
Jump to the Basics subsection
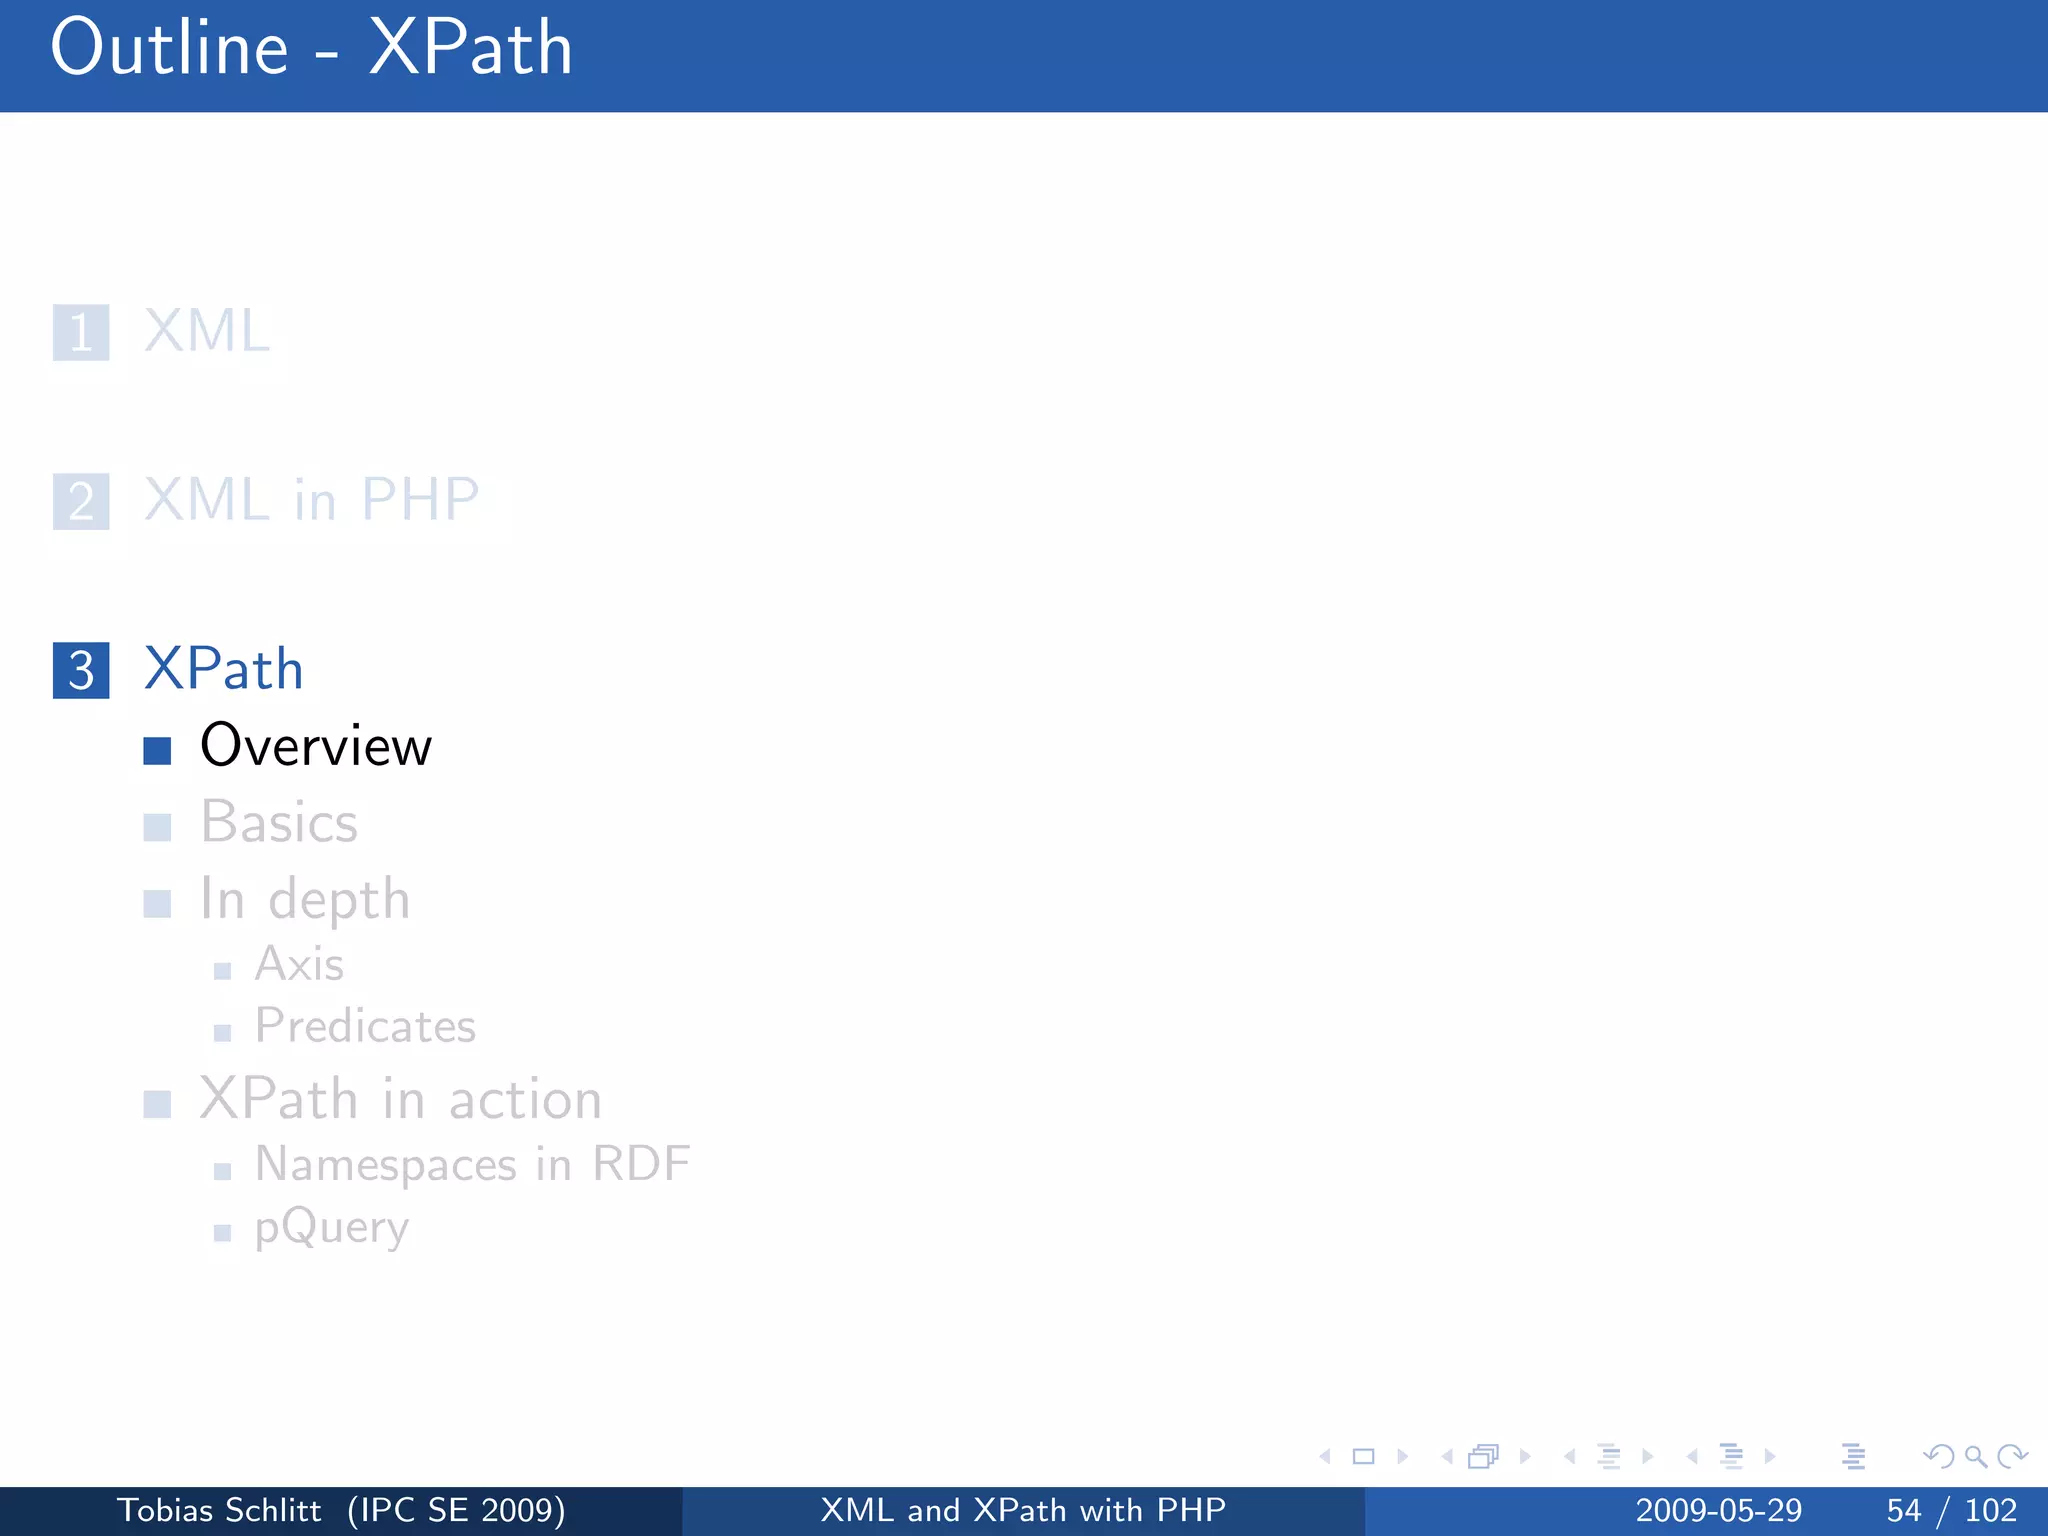pos(279,823)
